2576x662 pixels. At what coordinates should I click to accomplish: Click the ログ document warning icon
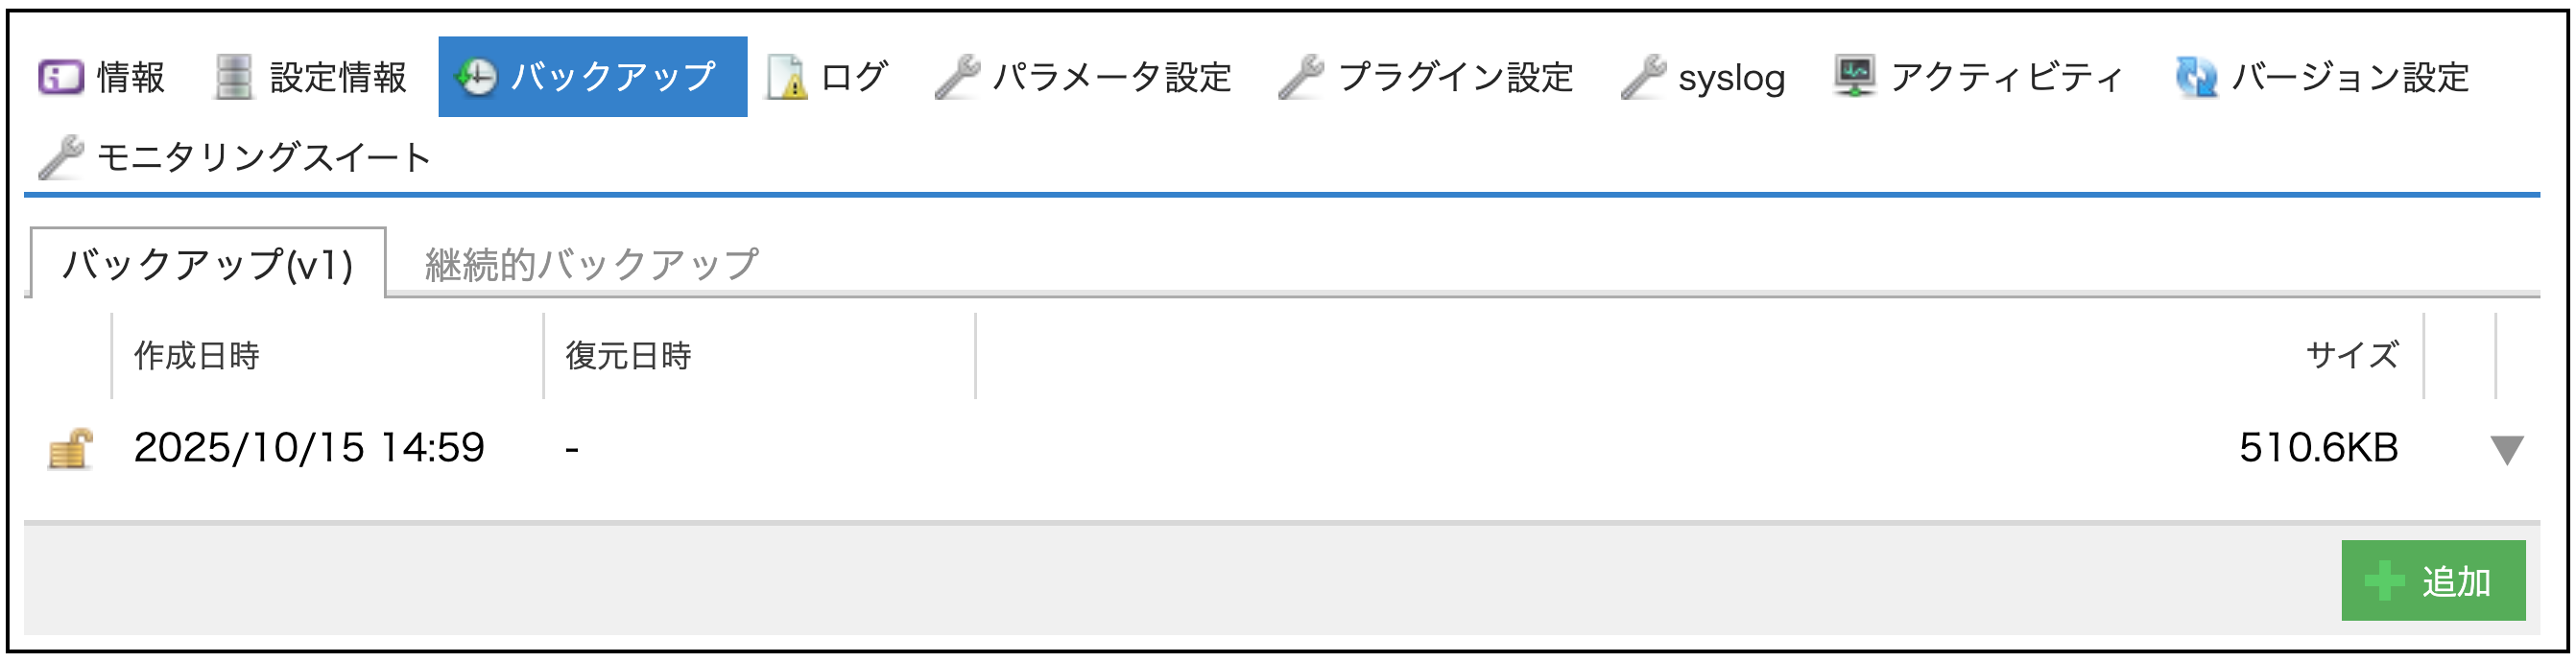tap(787, 77)
